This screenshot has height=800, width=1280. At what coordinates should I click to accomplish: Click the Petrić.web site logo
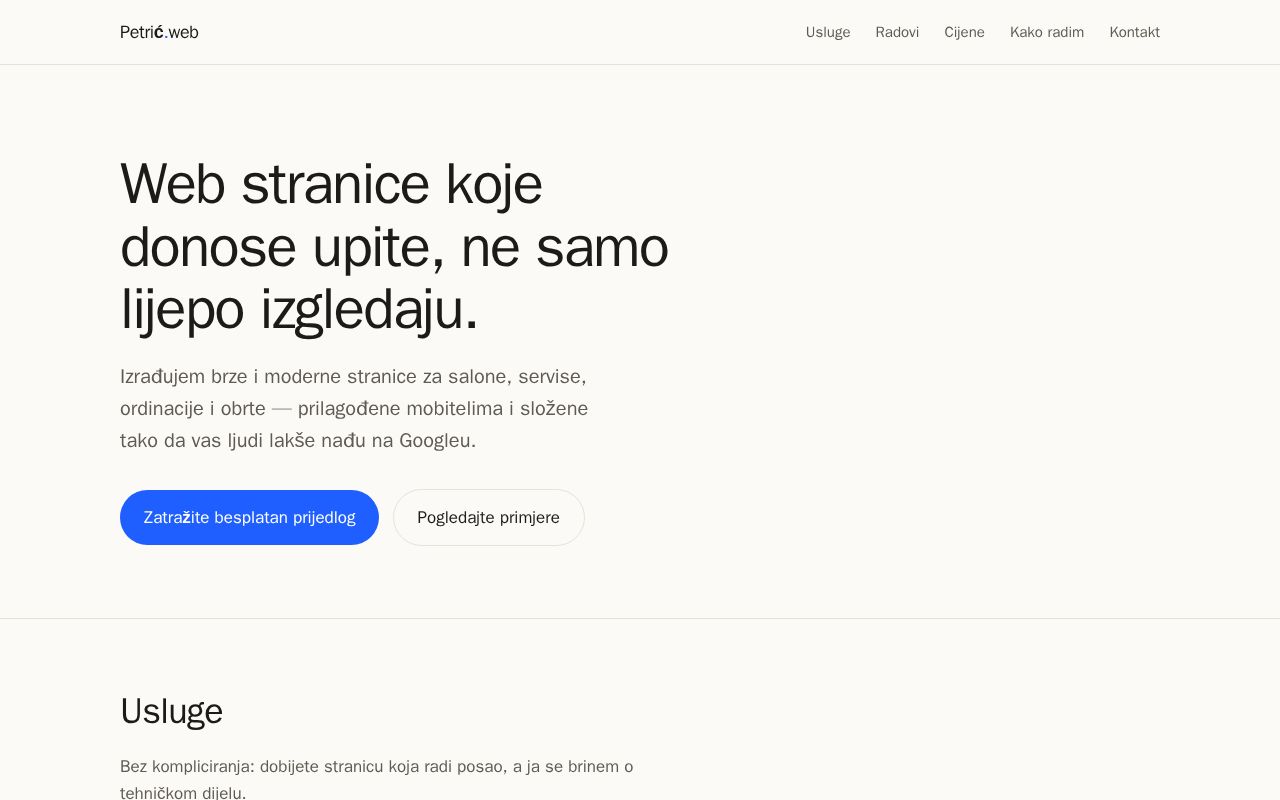159,32
